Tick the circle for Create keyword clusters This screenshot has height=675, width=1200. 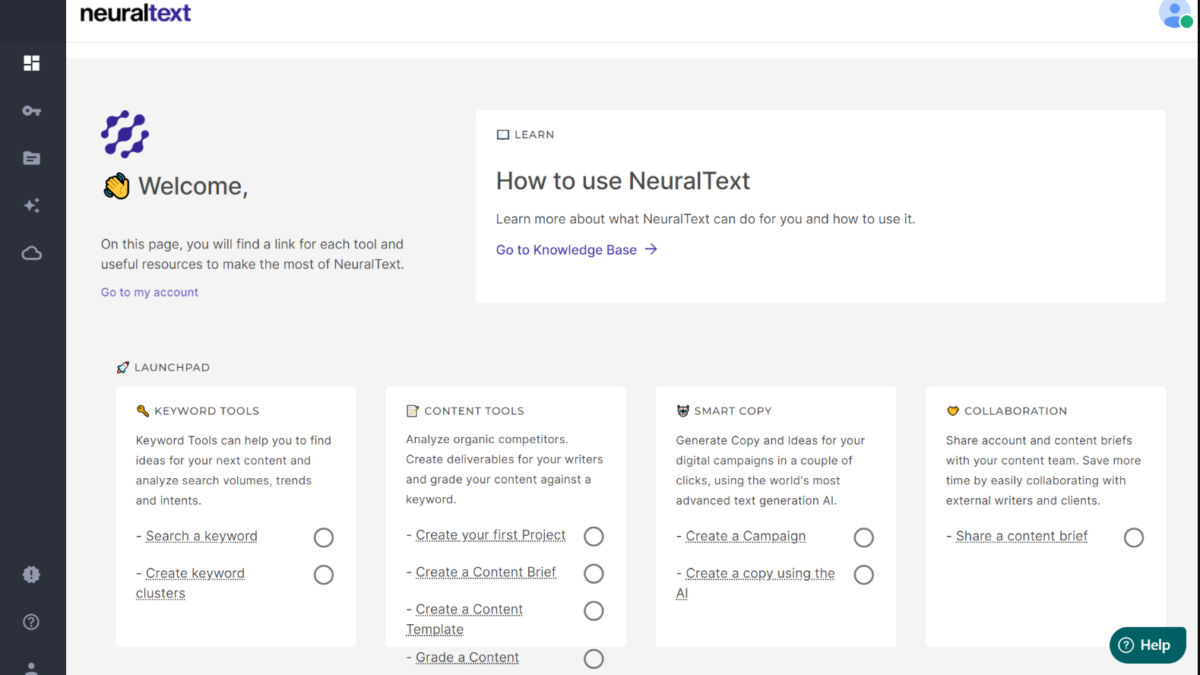pyautogui.click(x=324, y=575)
